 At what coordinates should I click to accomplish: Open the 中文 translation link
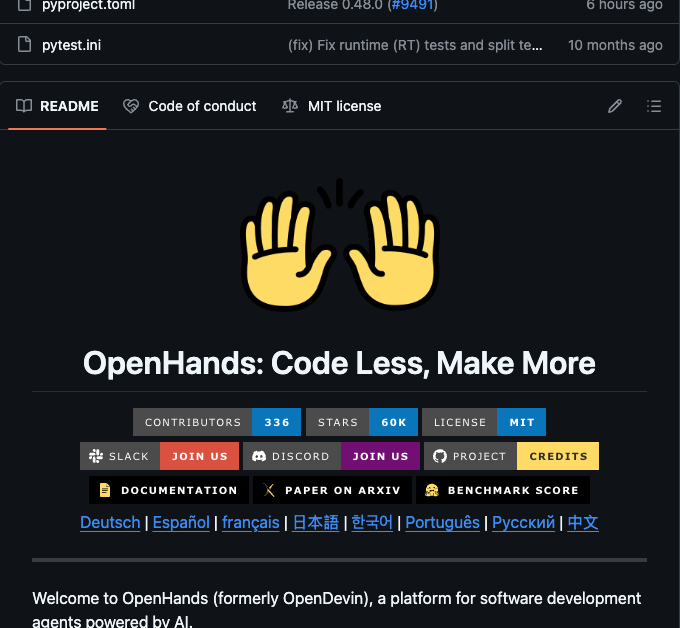tap(583, 523)
